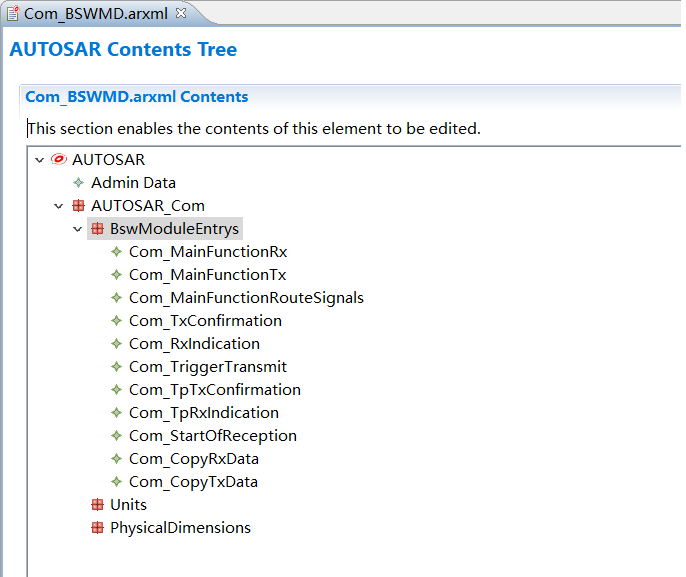Click the AUTOSAR_Com package icon
This screenshot has height=577, width=686.
[78, 206]
